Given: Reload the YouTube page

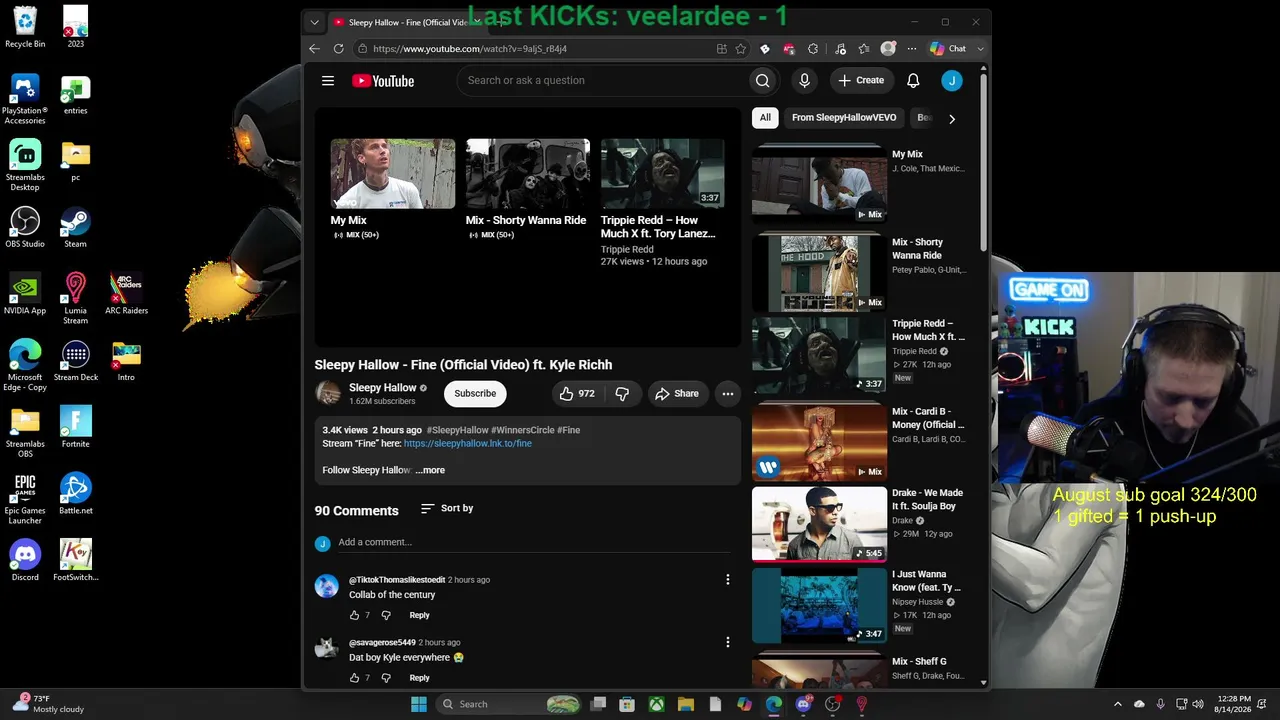Looking at the screenshot, I should 338,49.
